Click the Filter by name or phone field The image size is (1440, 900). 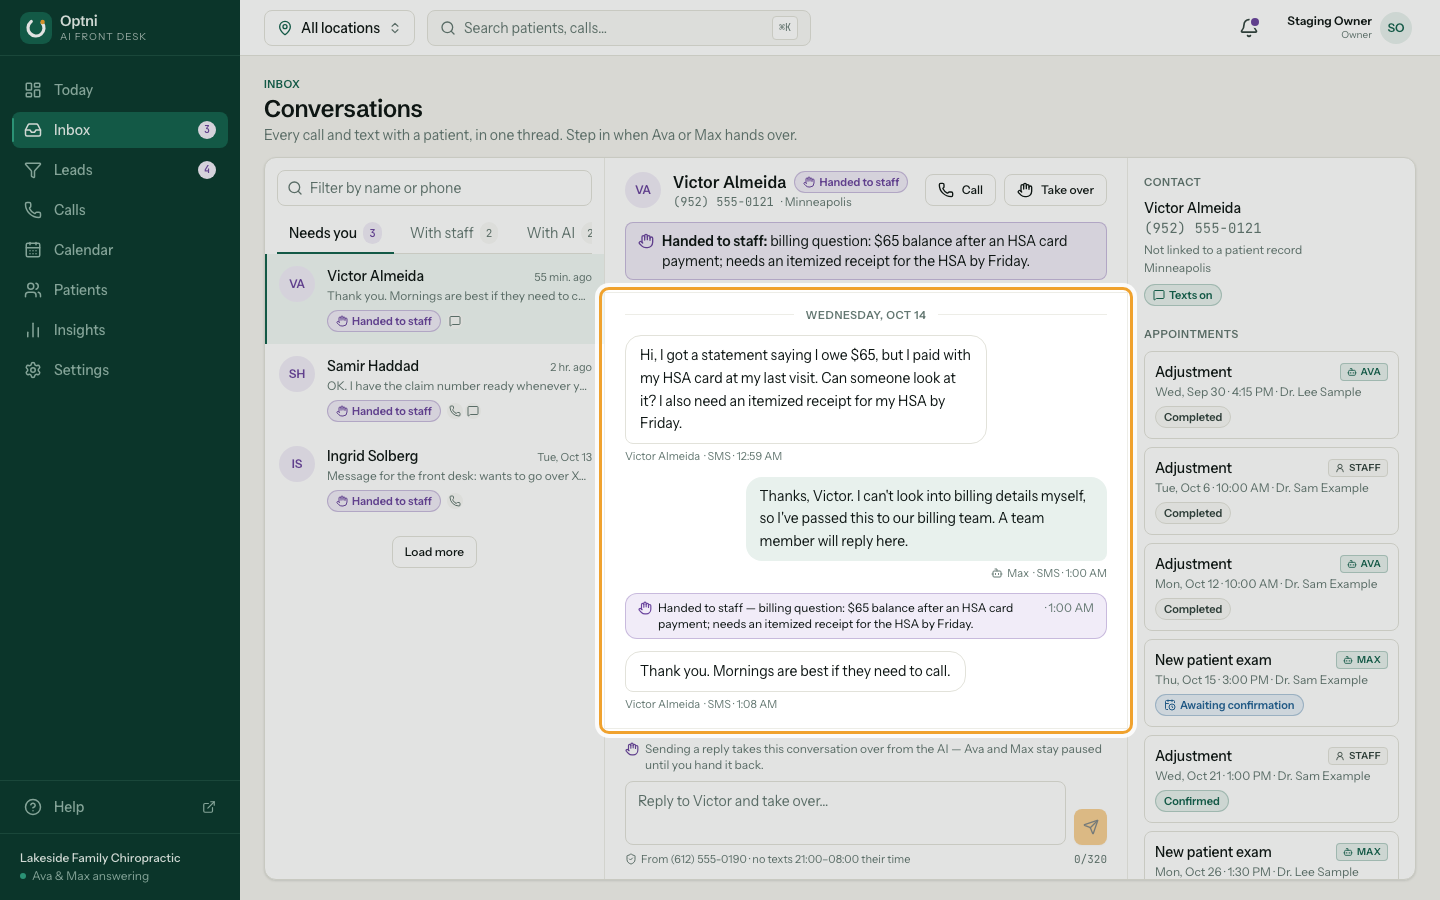point(434,188)
